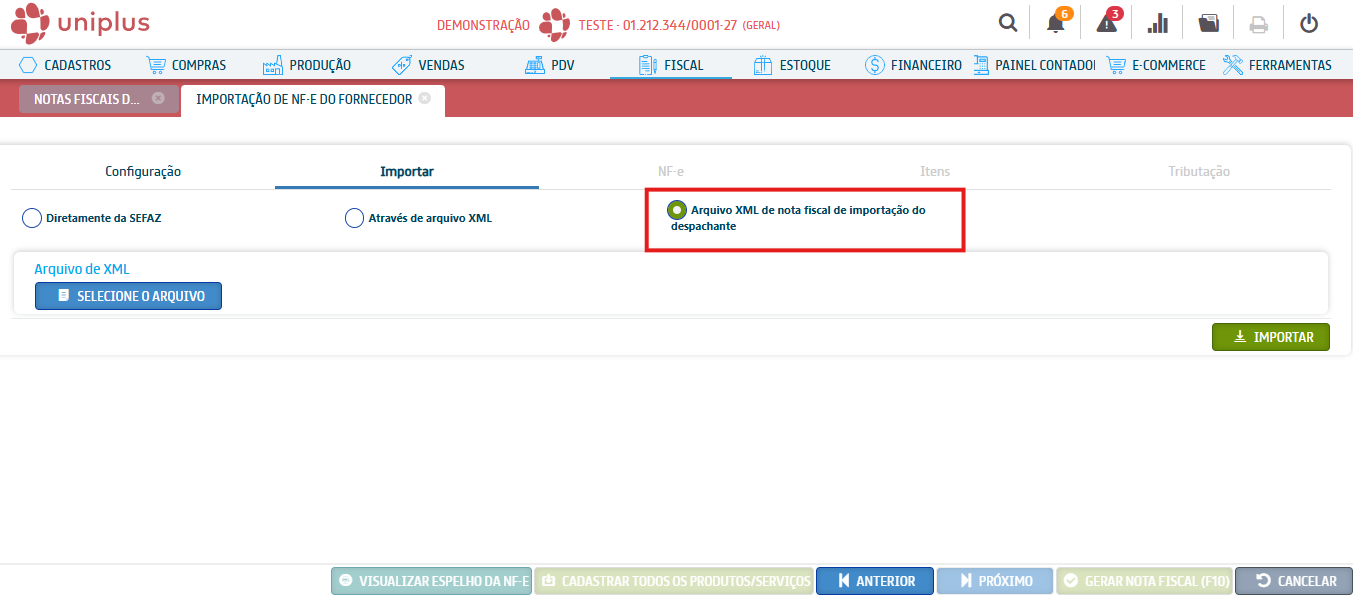Click the search magnifier icon

click(x=1008, y=23)
